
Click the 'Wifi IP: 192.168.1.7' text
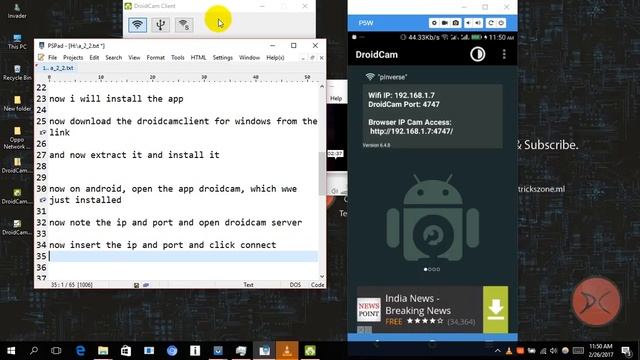point(401,96)
